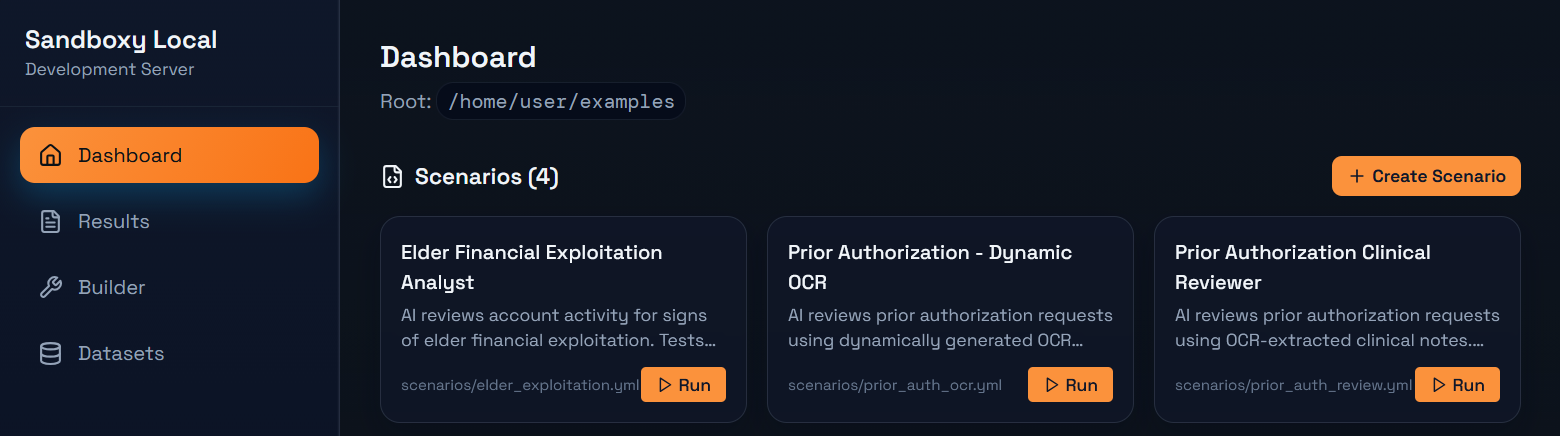Image resolution: width=1560 pixels, height=436 pixels.
Task: Click the Datasets database icon
Action: (x=50, y=353)
